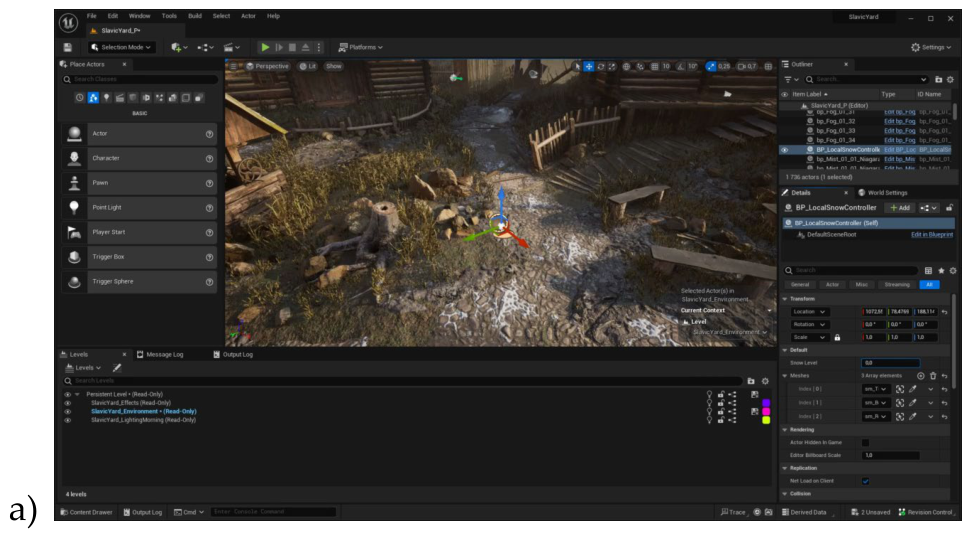Click the Outliner new folder icon

[x=938, y=79]
